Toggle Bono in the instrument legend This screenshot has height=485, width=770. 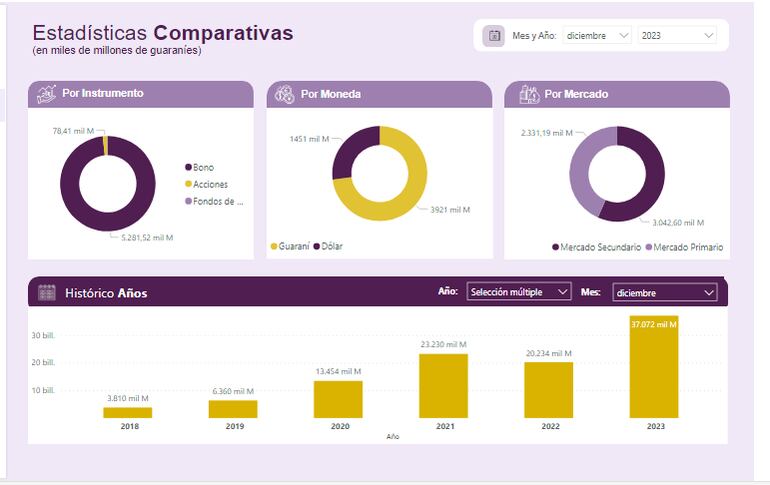pos(203,168)
